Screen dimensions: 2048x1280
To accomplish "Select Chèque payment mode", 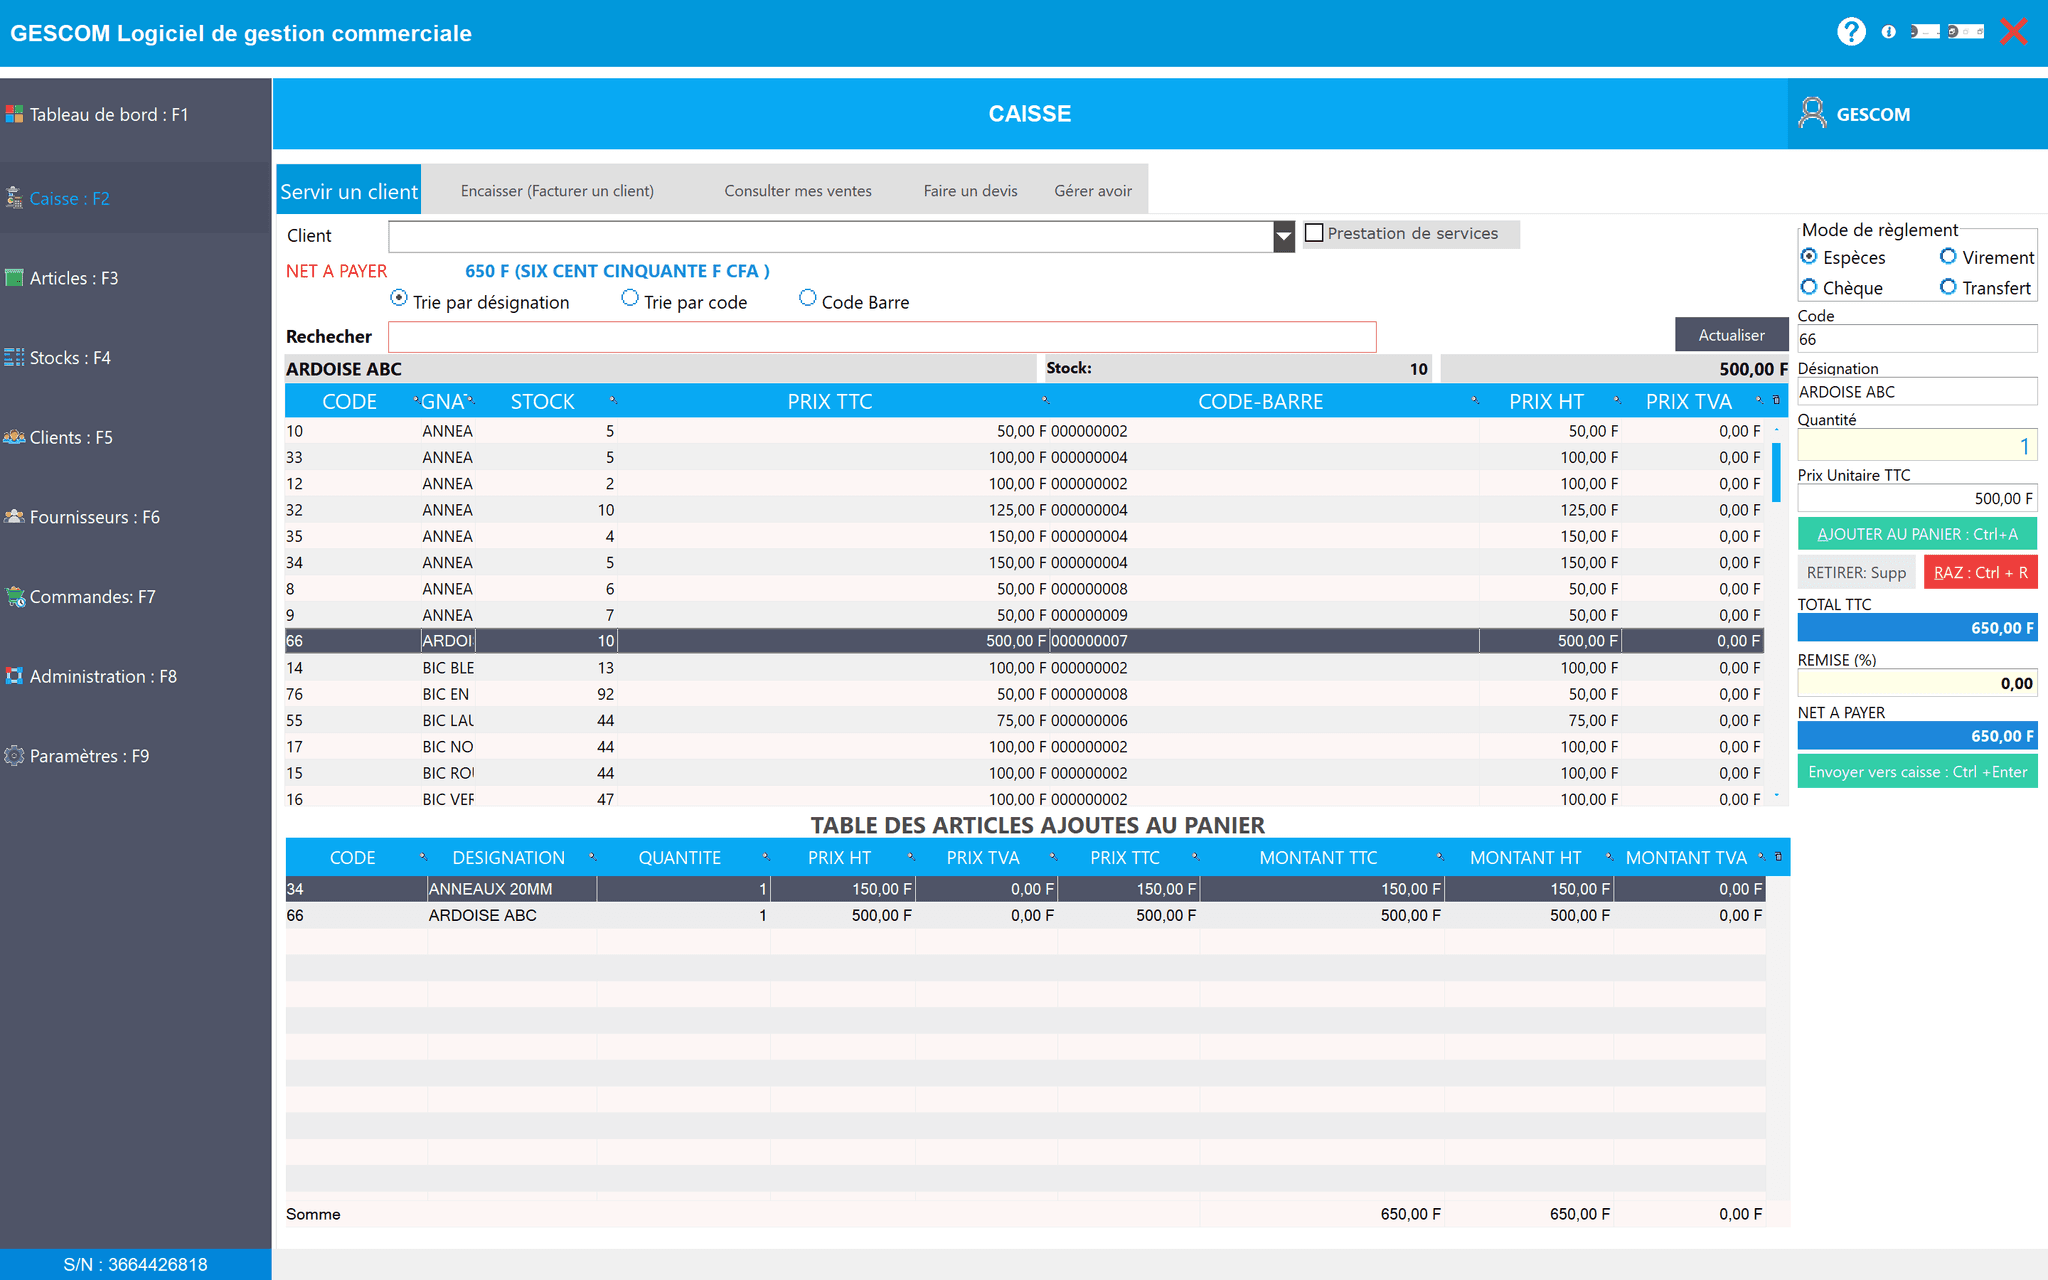I will [1809, 287].
